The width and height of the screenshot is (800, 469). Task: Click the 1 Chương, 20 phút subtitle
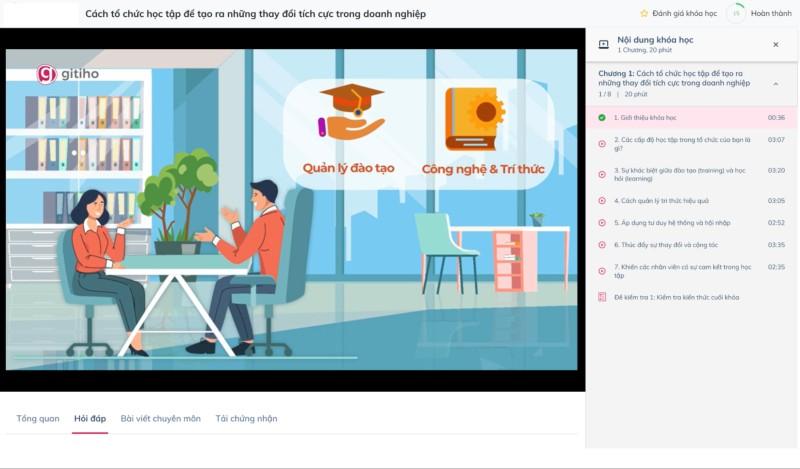coord(644,50)
